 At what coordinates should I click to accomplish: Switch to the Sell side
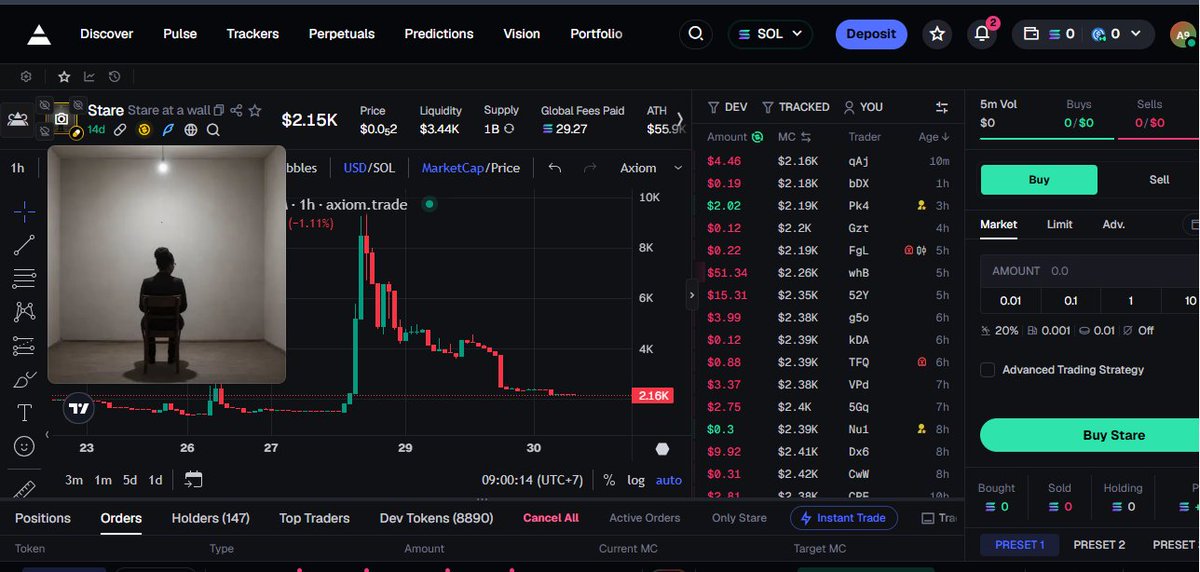point(1159,180)
